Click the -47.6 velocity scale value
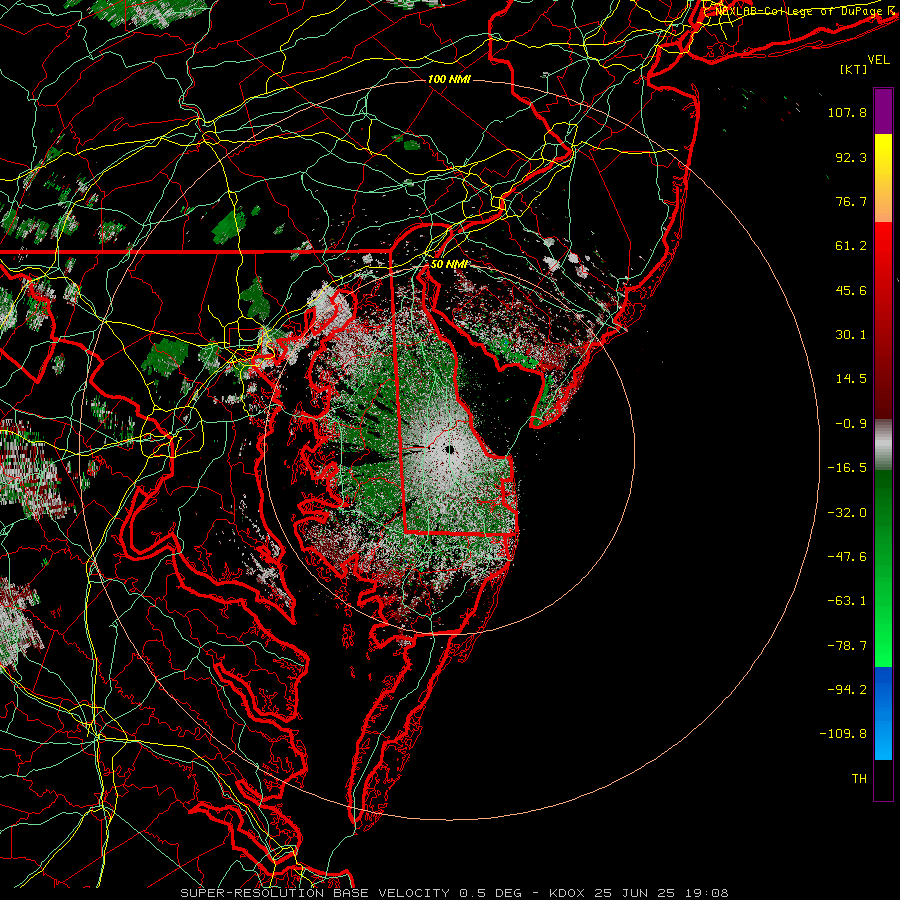The height and width of the screenshot is (900, 900). (847, 557)
